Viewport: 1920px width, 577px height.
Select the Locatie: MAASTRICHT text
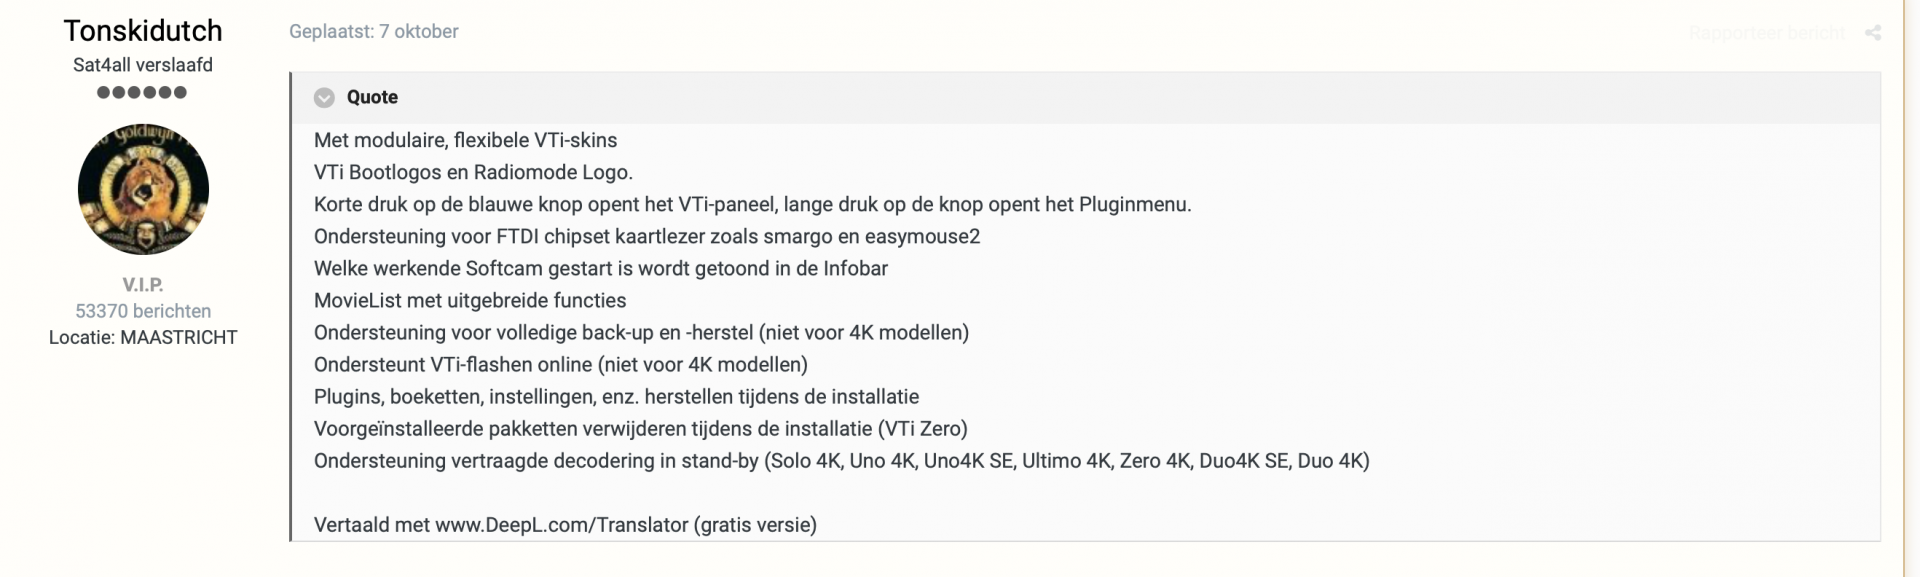143,337
